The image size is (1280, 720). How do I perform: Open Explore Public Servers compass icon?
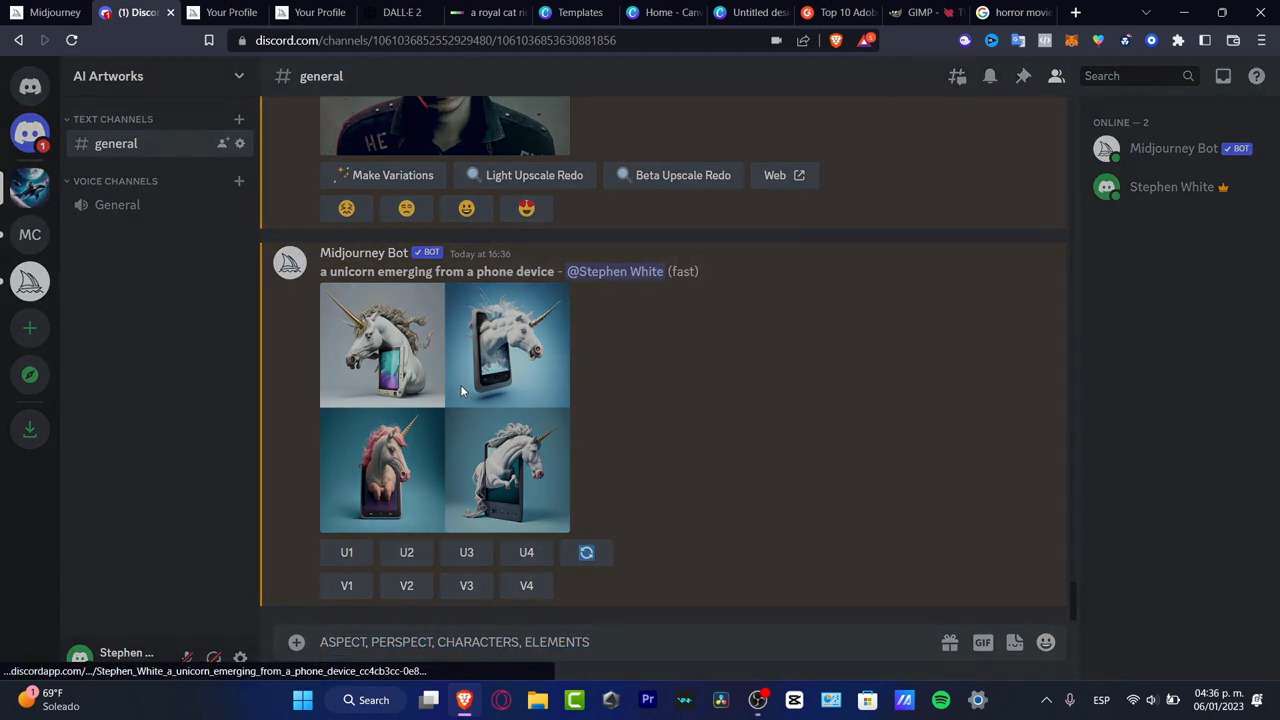(30, 375)
